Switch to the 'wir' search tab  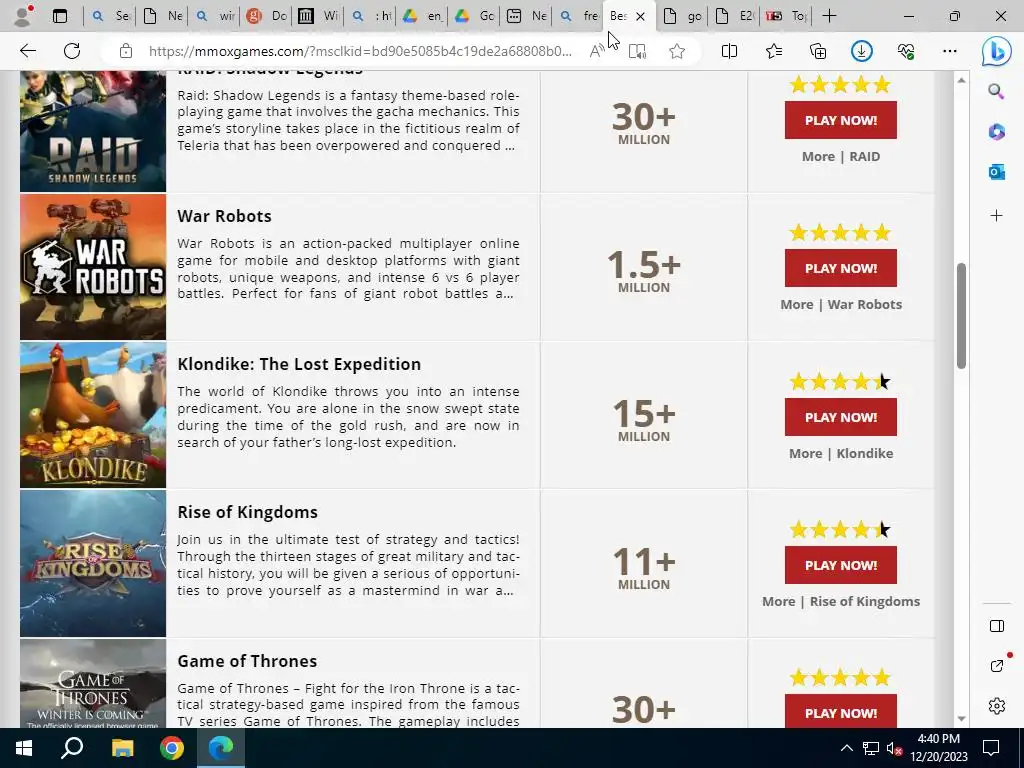point(215,16)
